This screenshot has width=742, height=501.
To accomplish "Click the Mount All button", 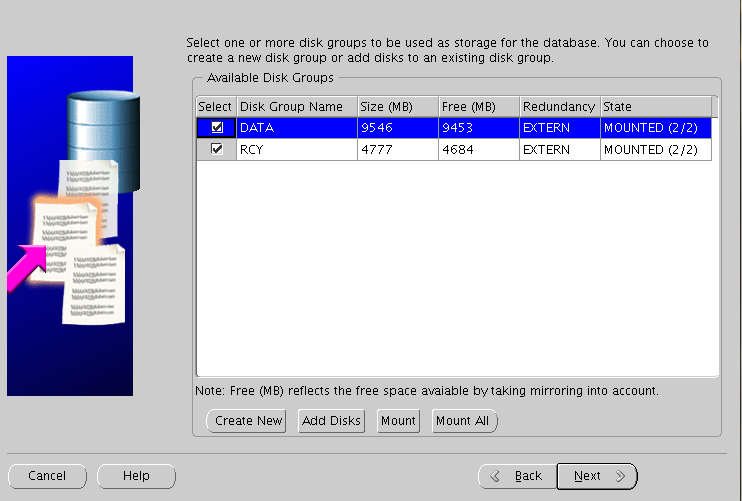I will click(464, 421).
